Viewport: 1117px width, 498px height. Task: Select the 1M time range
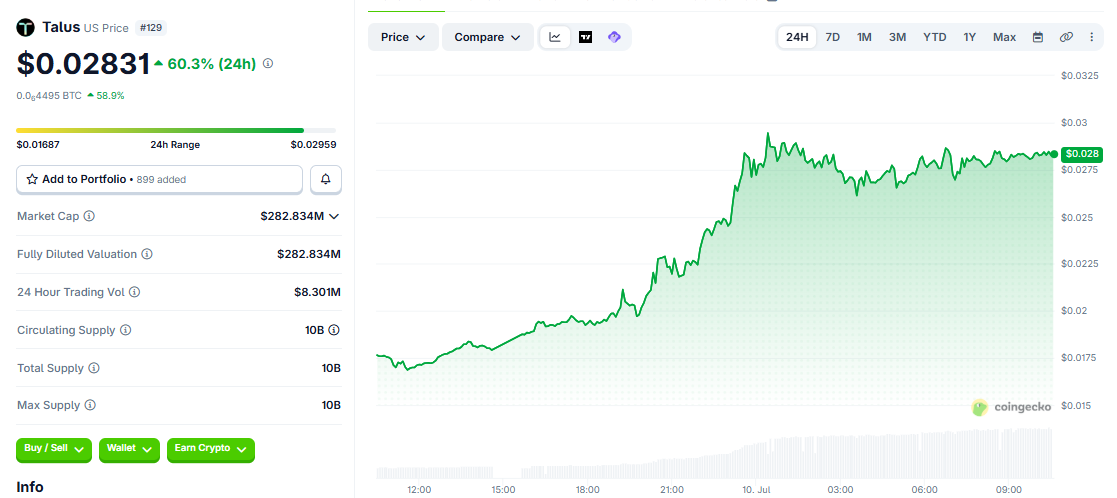coord(864,37)
